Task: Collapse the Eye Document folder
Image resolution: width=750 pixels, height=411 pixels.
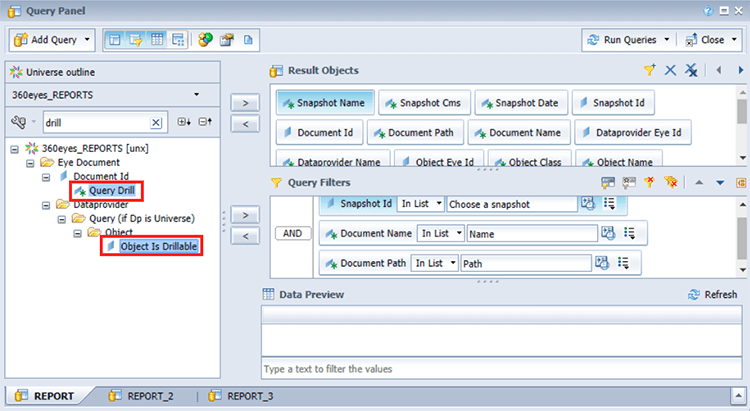Action: point(30,163)
